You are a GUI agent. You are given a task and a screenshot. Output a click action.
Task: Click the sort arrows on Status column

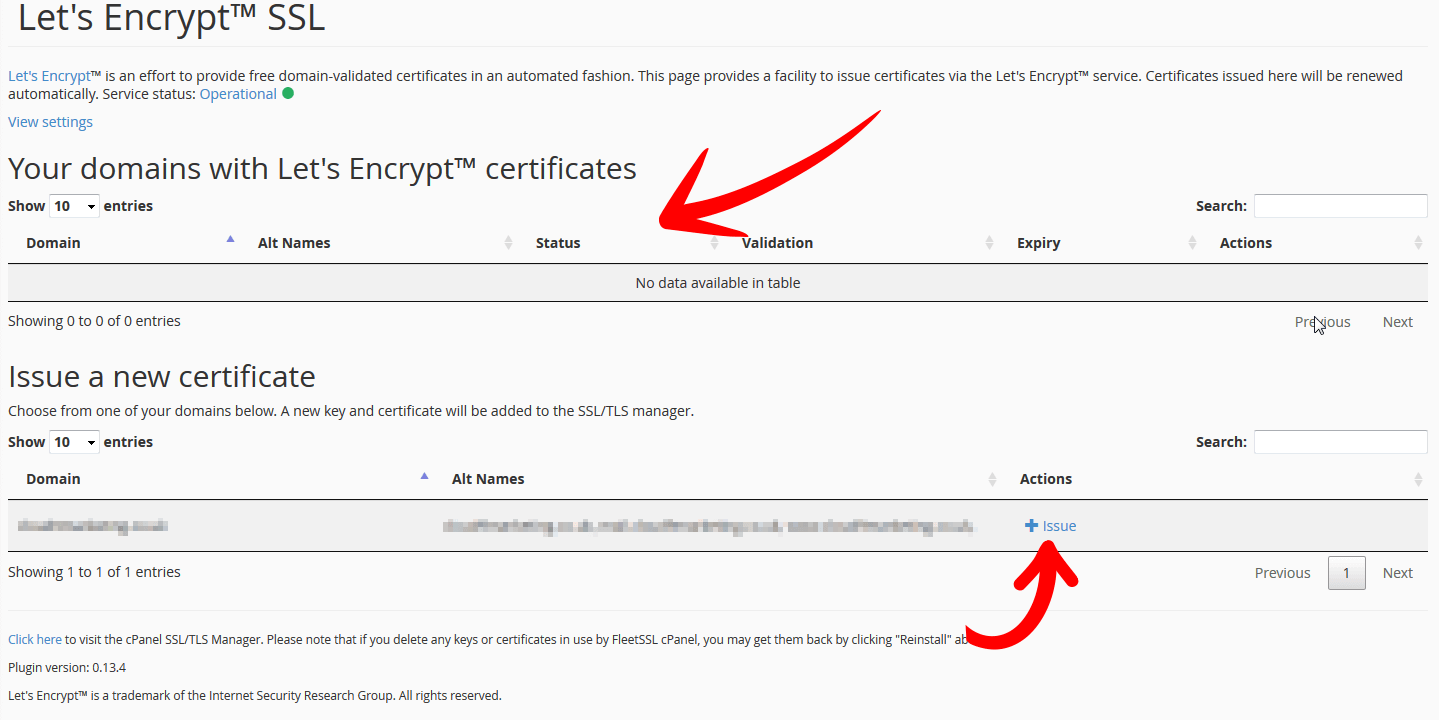tap(714, 242)
